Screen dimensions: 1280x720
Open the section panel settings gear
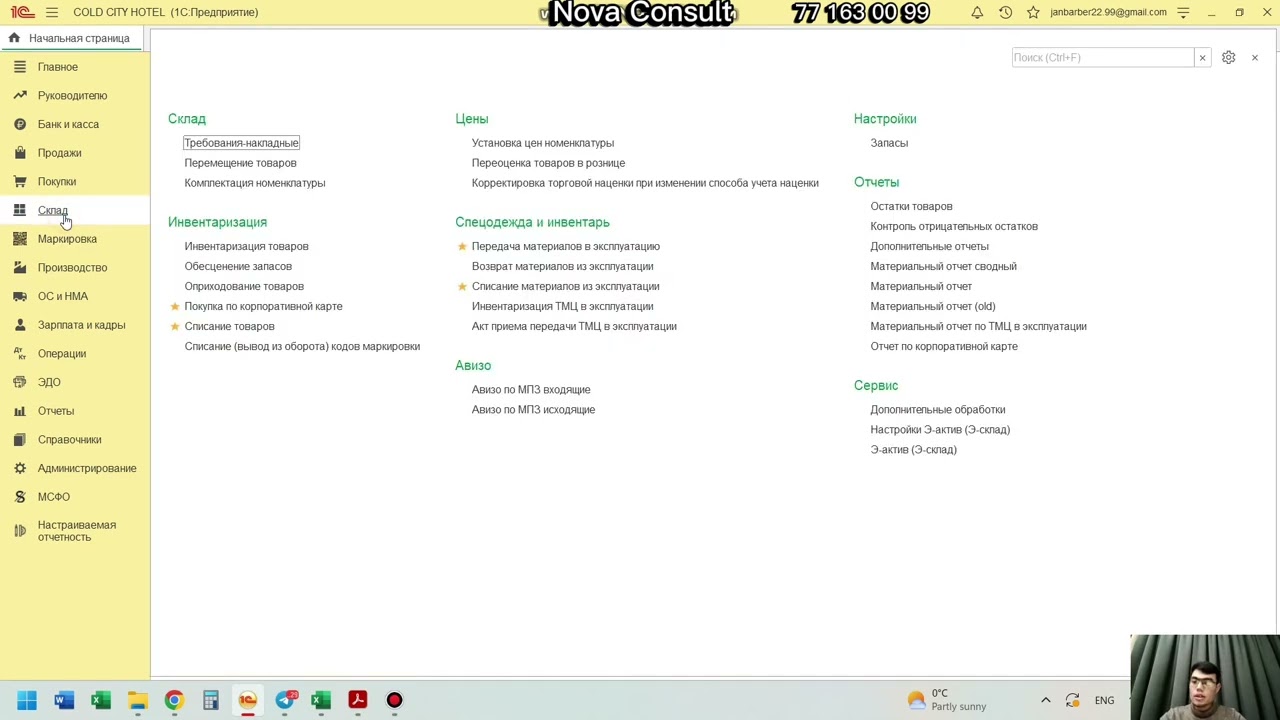pyautogui.click(x=1228, y=57)
